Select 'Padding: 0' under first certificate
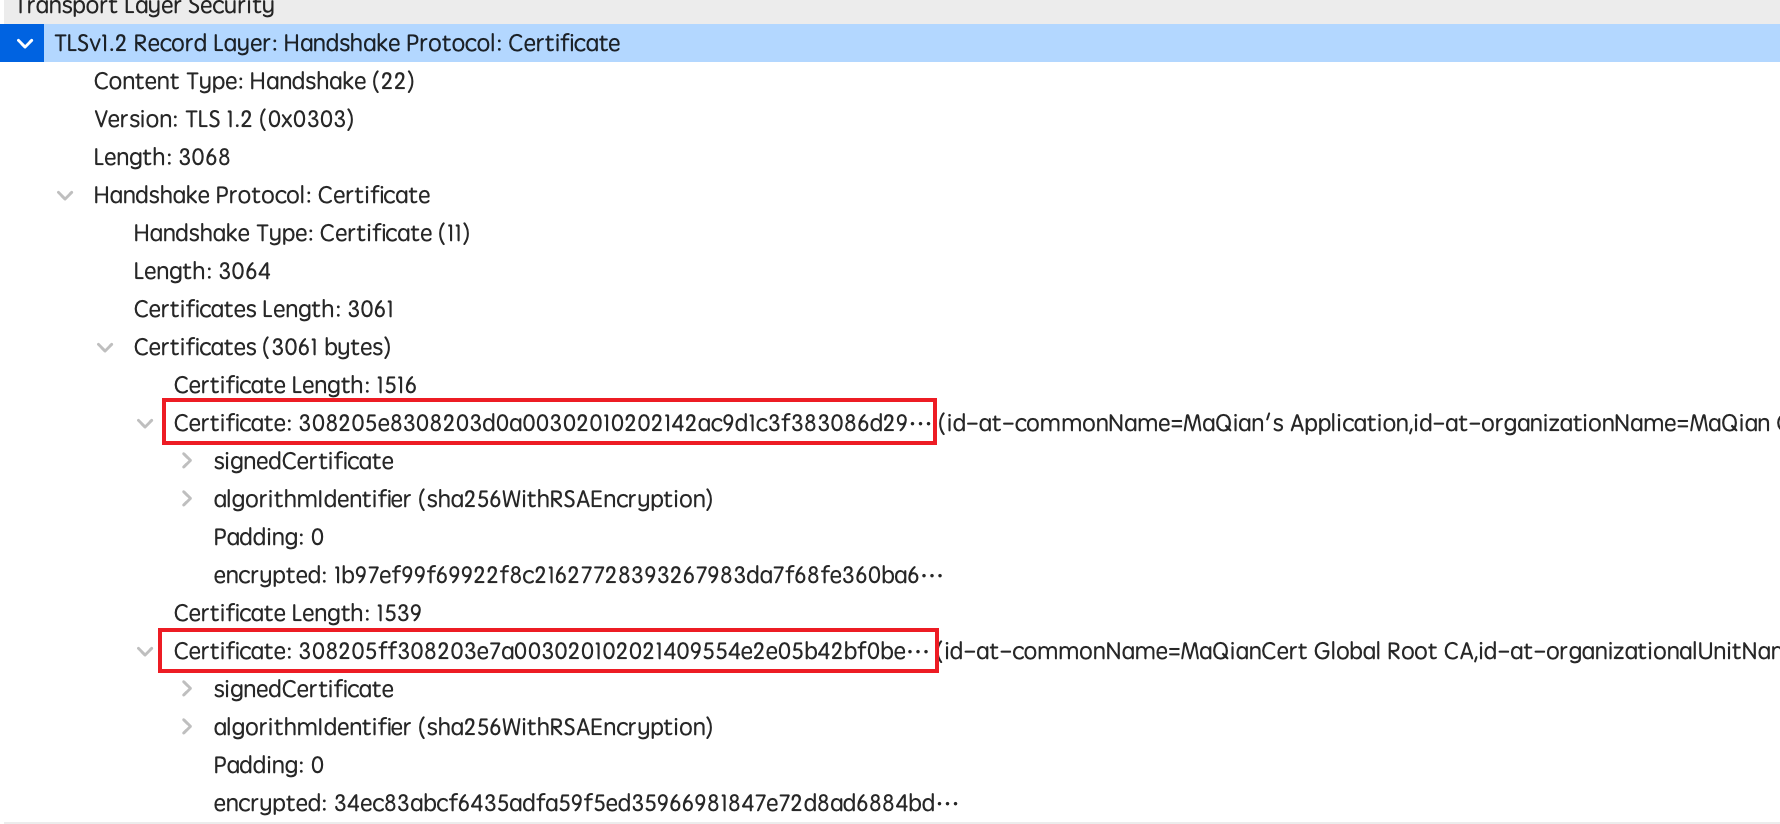 tap(269, 537)
